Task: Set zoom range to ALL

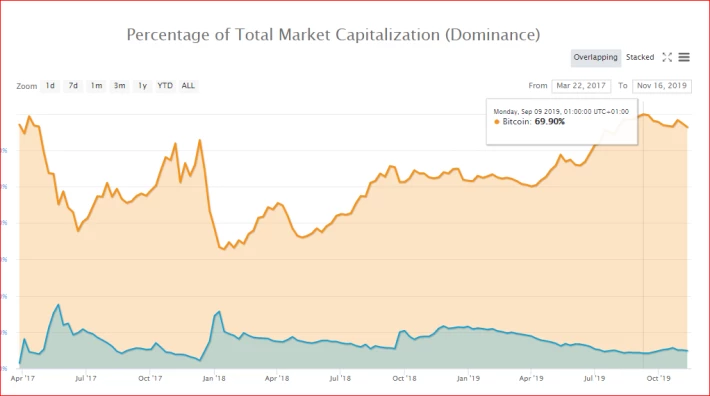Action: click(x=188, y=86)
